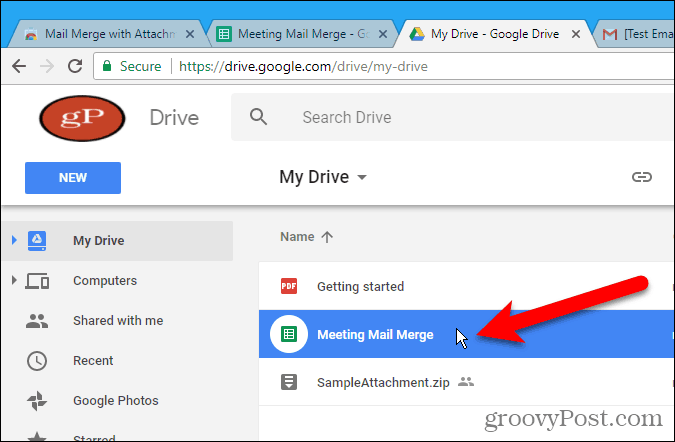Click the browser forward arrow

tap(47, 66)
